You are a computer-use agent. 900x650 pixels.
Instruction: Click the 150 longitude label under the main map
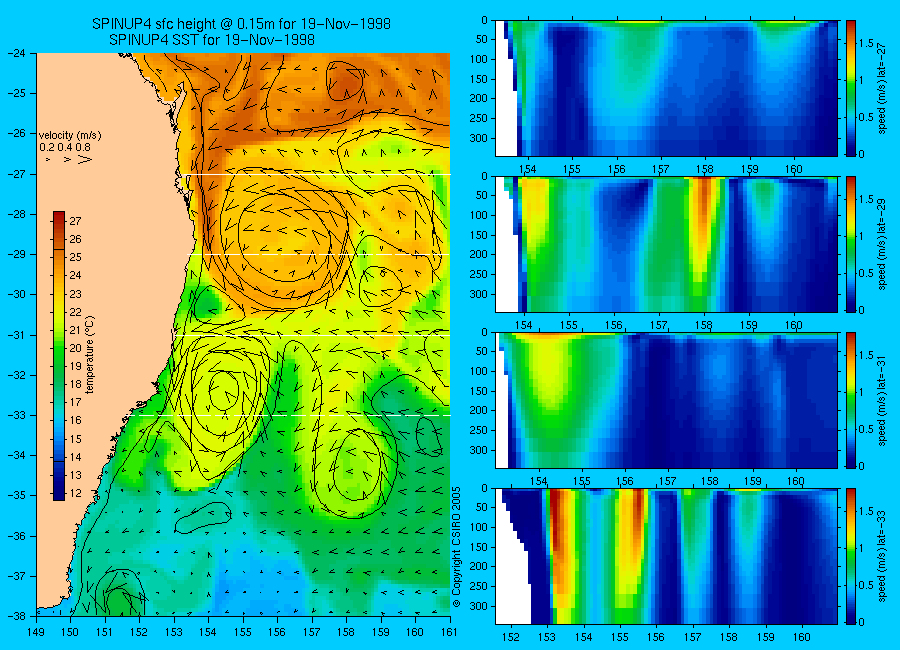pyautogui.click(x=71, y=632)
